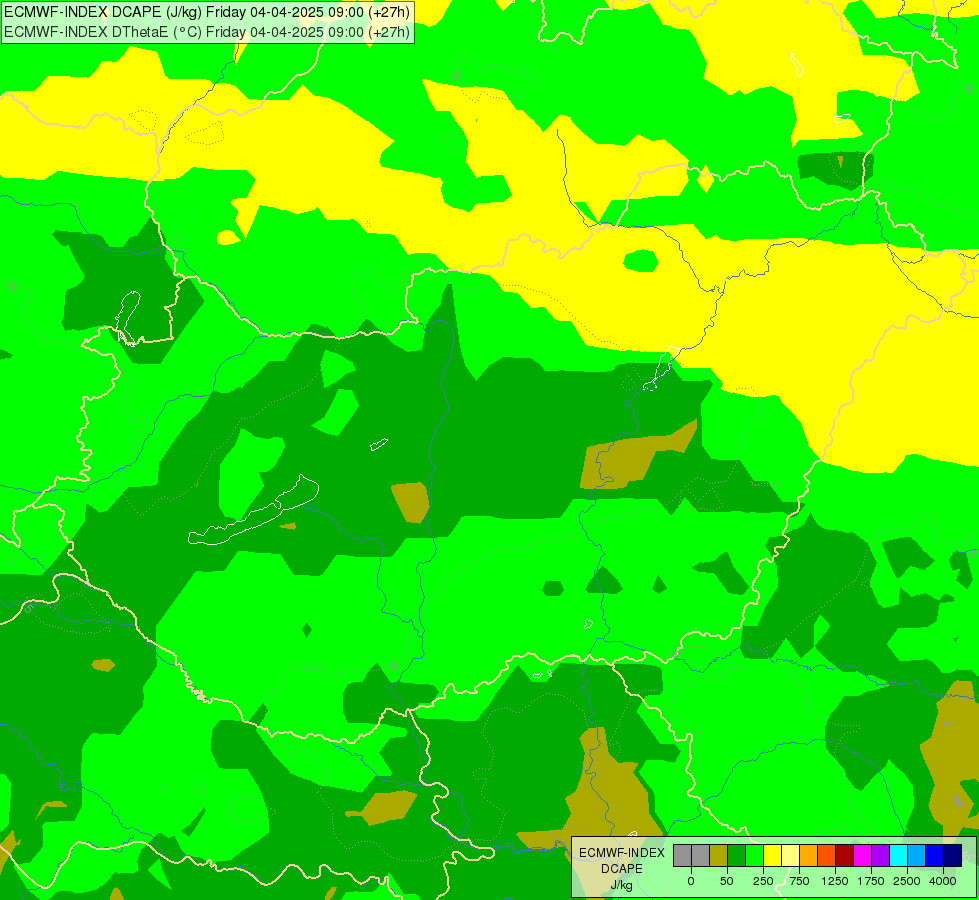Viewport: 979px width, 900px height.
Task: Click the orange legend swatch after 750
Action: [x=809, y=856]
